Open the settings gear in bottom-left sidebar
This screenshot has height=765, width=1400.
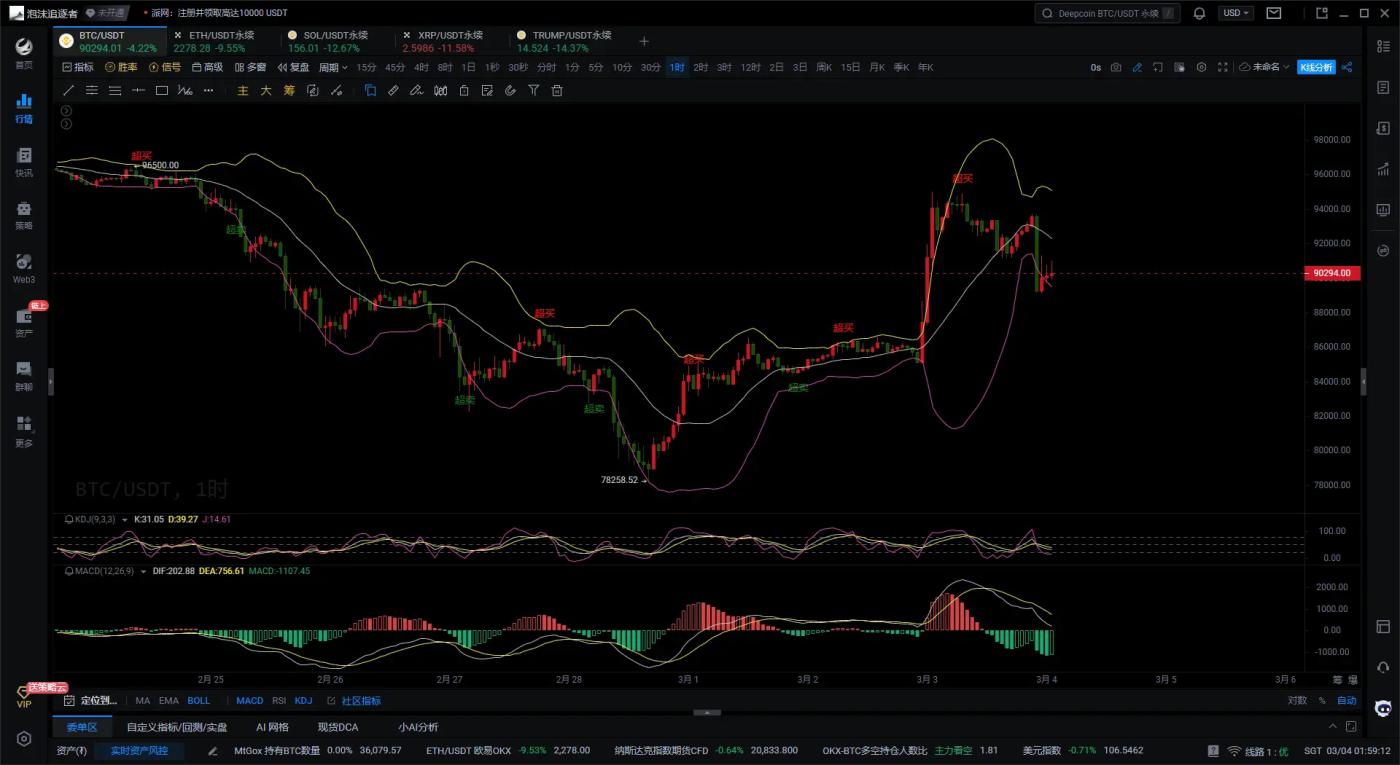click(24, 739)
